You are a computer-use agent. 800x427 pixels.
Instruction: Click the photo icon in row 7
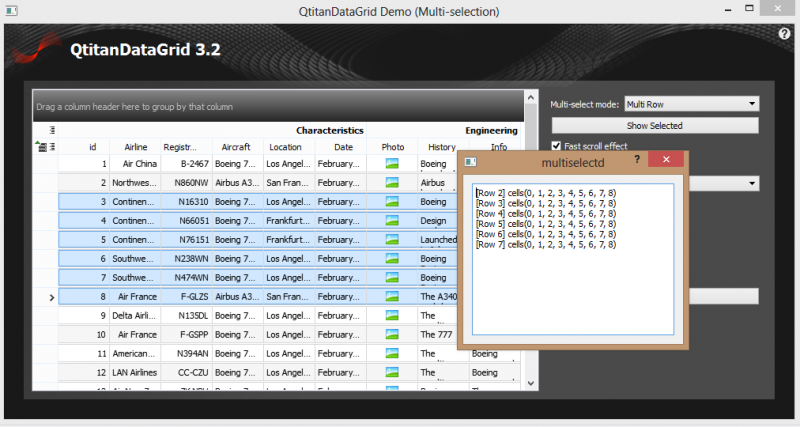point(392,278)
